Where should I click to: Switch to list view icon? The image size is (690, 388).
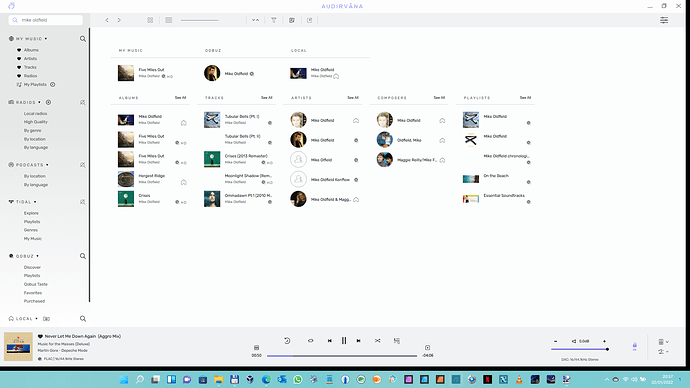tap(169, 20)
